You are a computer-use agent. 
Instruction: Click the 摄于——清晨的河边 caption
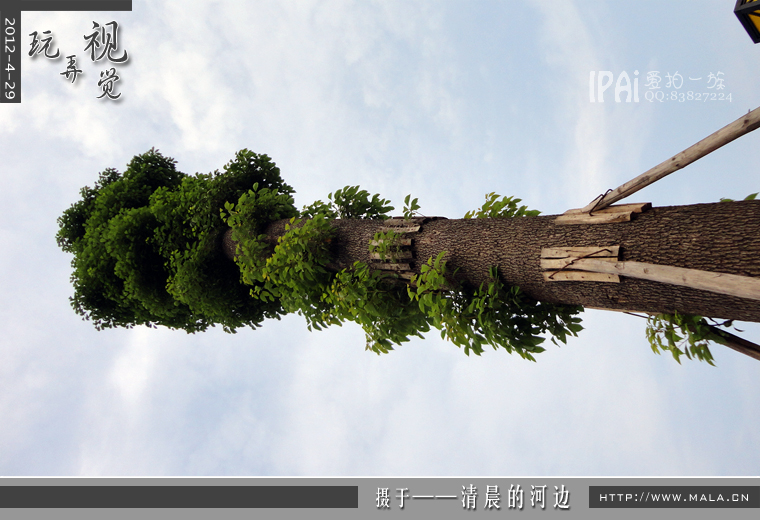coord(472,497)
